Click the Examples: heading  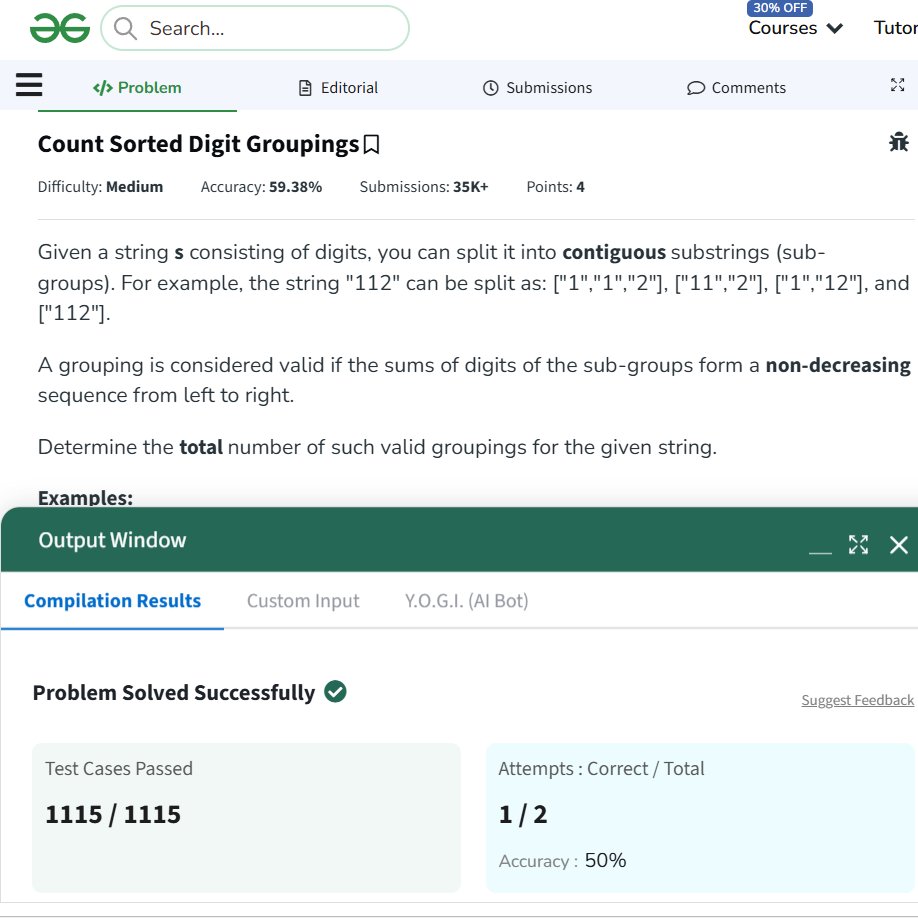[85, 498]
